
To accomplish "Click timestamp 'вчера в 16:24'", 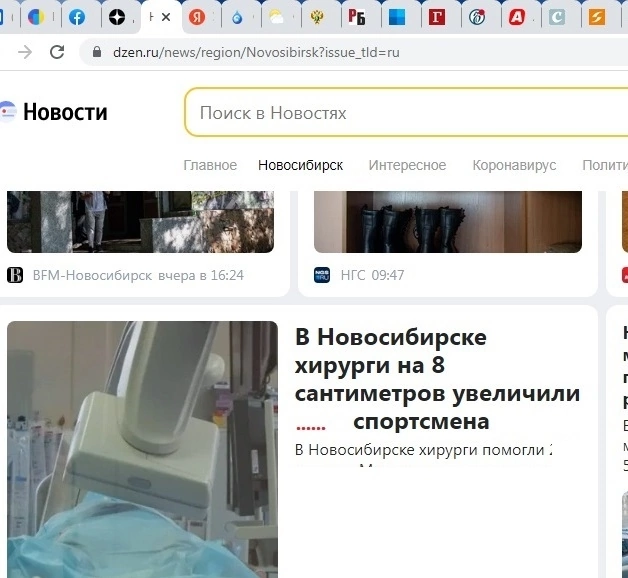I will pos(201,275).
